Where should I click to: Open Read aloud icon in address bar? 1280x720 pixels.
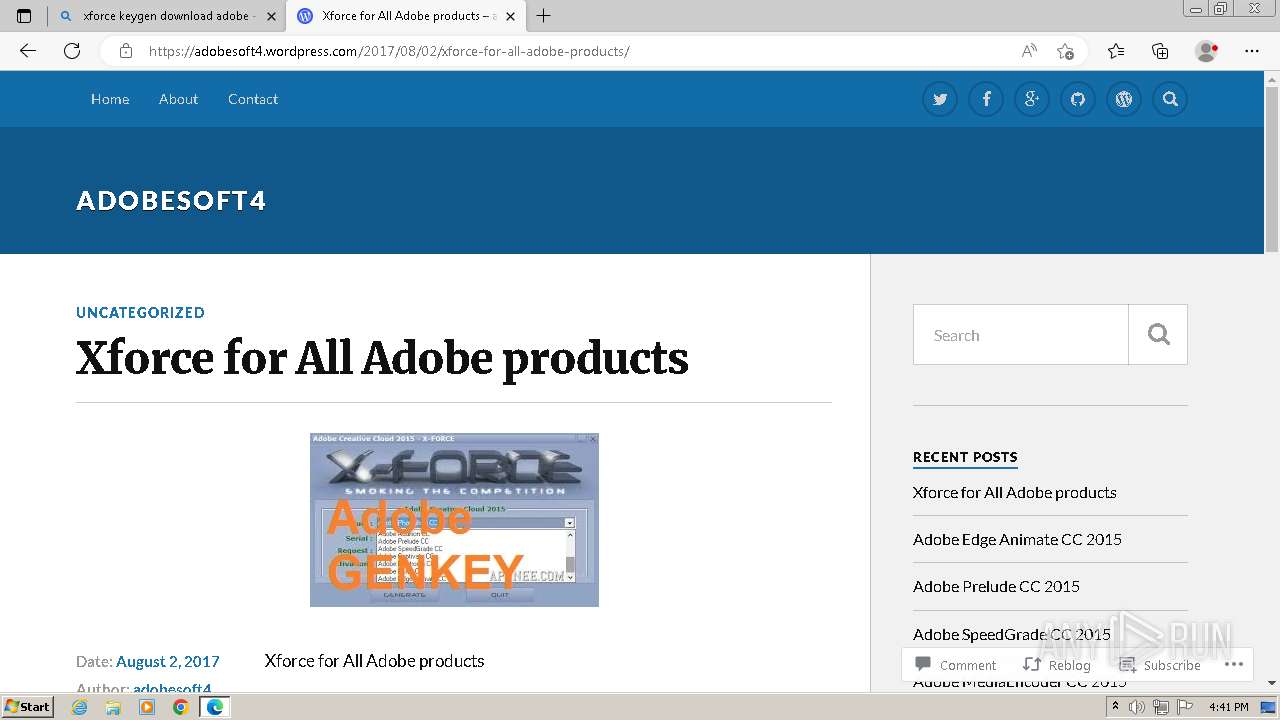1029,51
